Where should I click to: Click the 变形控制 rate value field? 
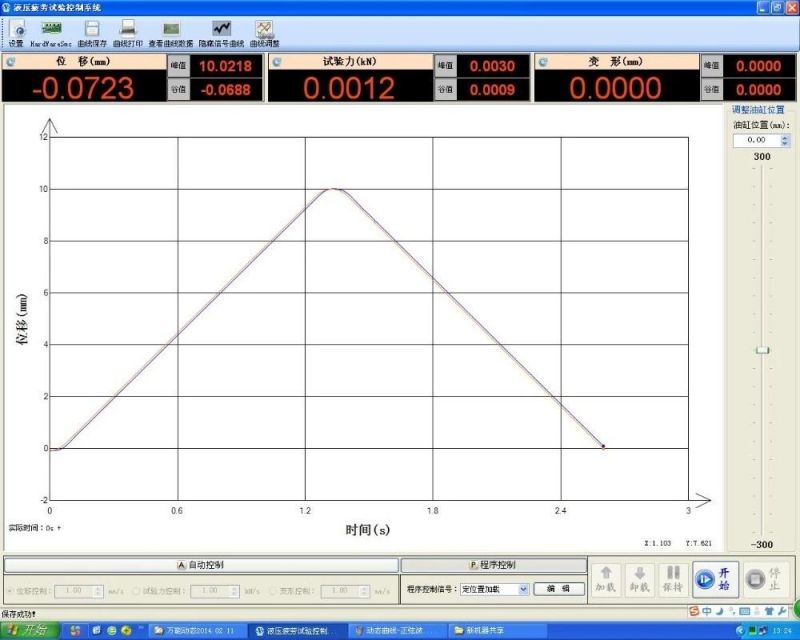coord(340,591)
